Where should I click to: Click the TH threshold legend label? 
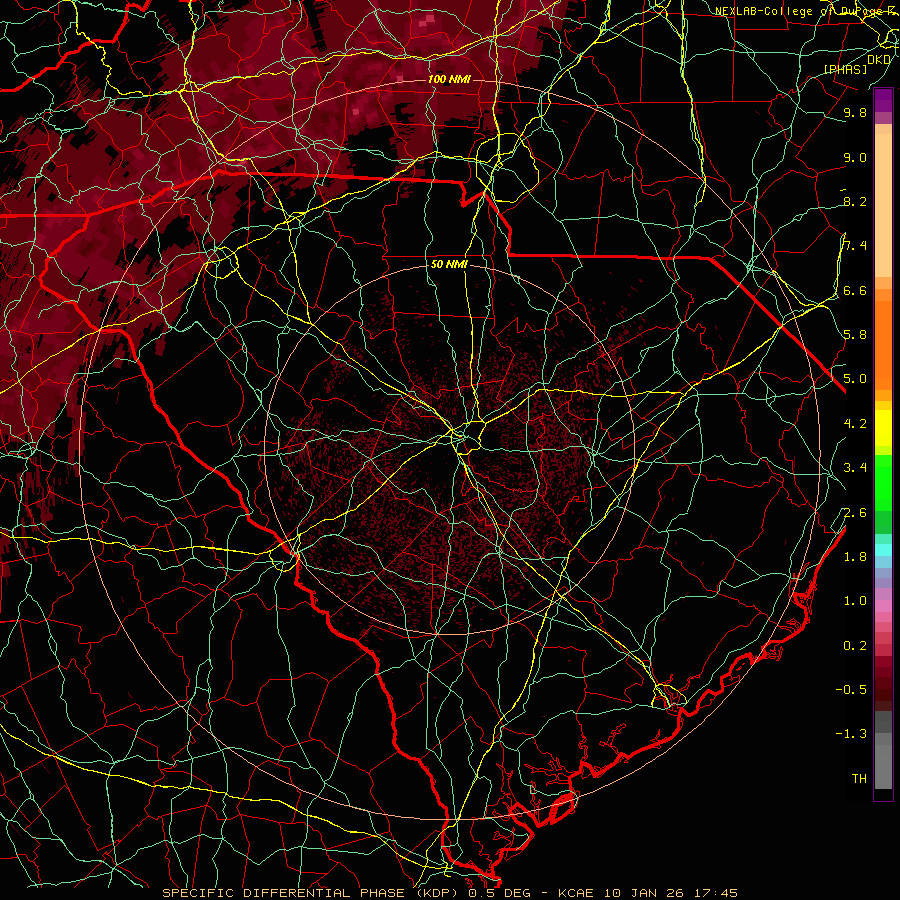pyautogui.click(x=859, y=779)
